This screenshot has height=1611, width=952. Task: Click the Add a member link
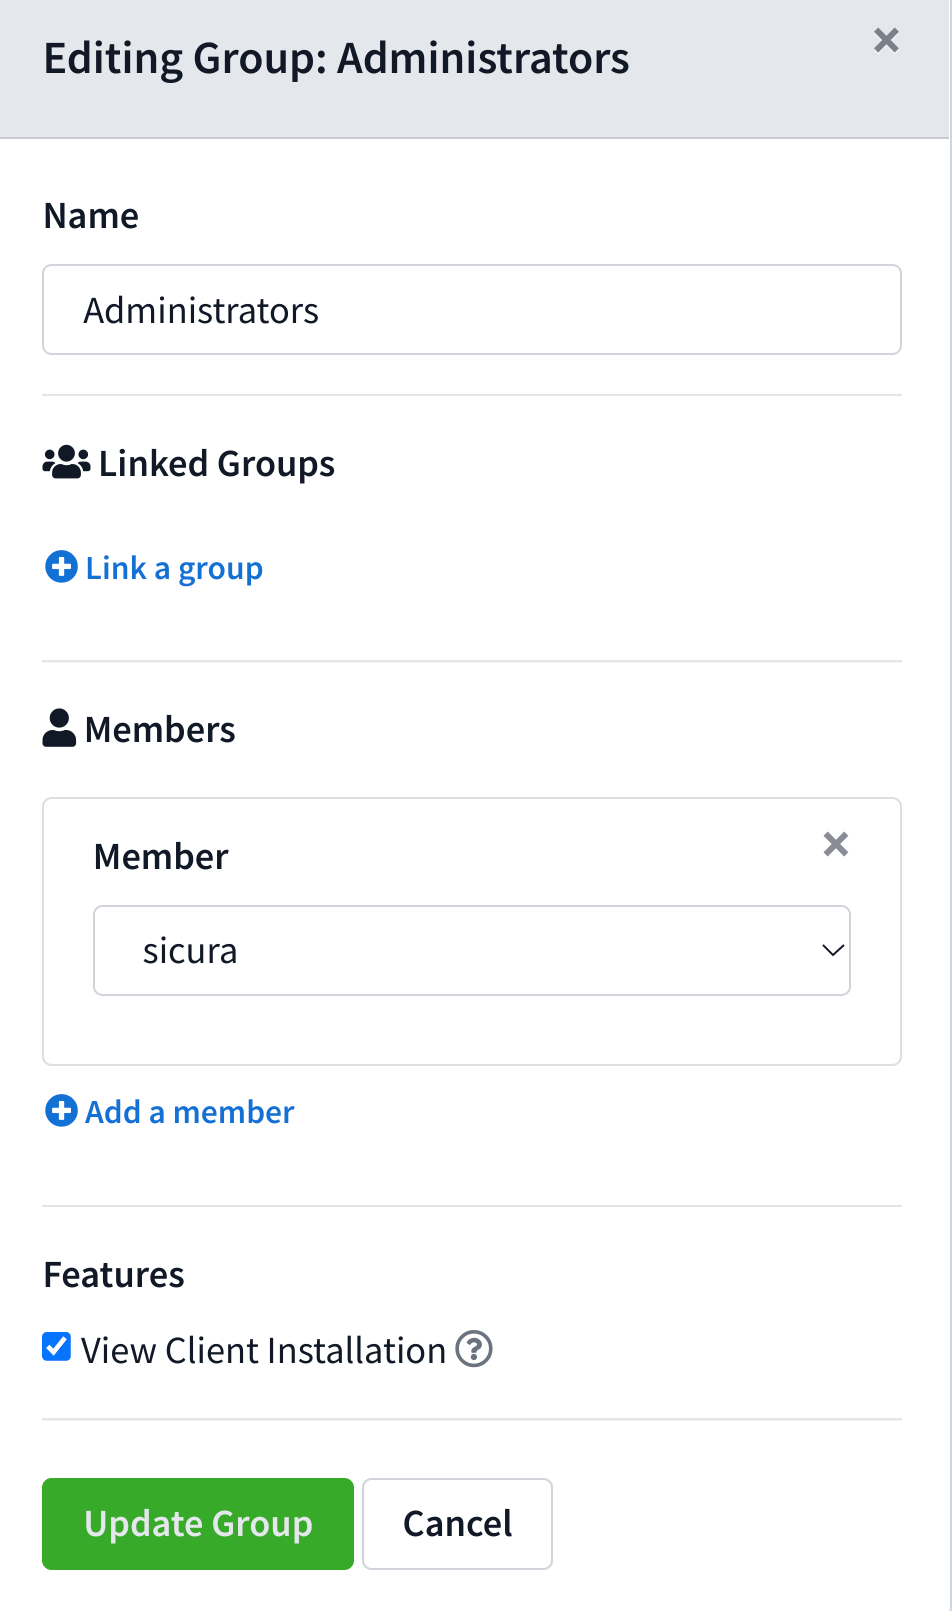click(190, 1112)
